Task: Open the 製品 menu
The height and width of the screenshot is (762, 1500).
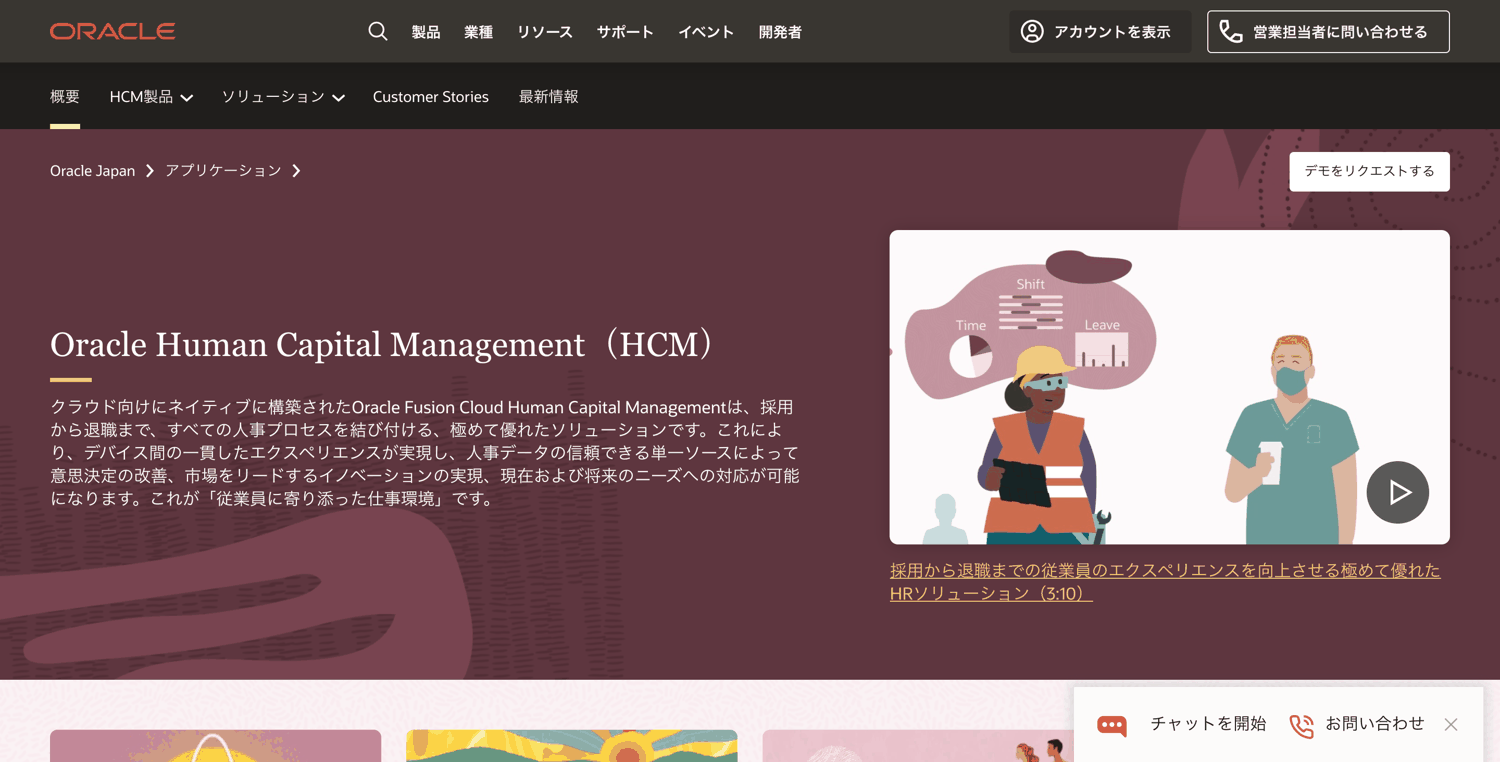Action: click(426, 32)
